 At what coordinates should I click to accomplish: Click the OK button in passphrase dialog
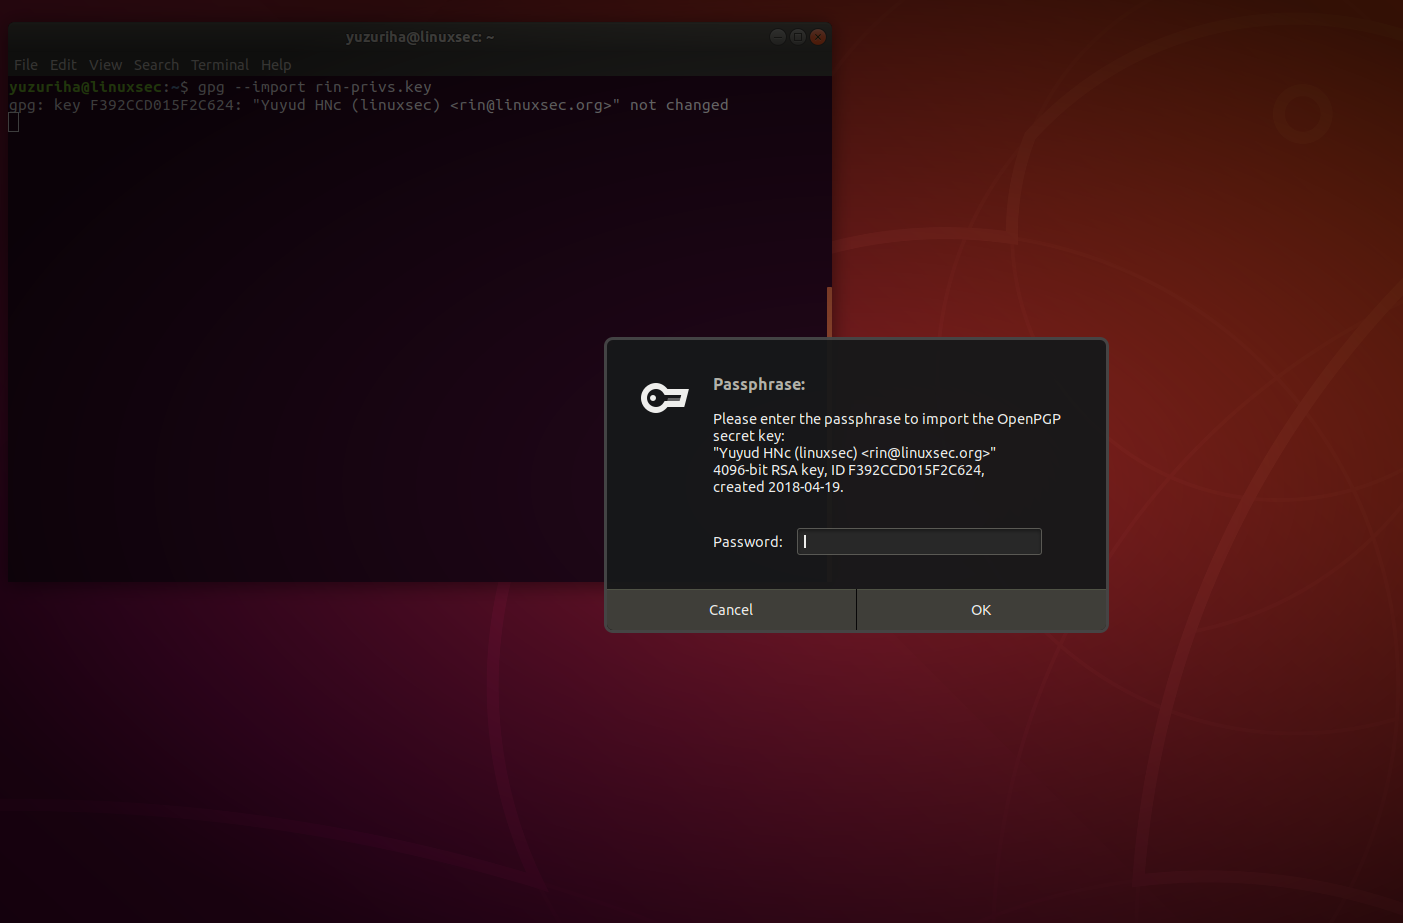click(x=981, y=610)
